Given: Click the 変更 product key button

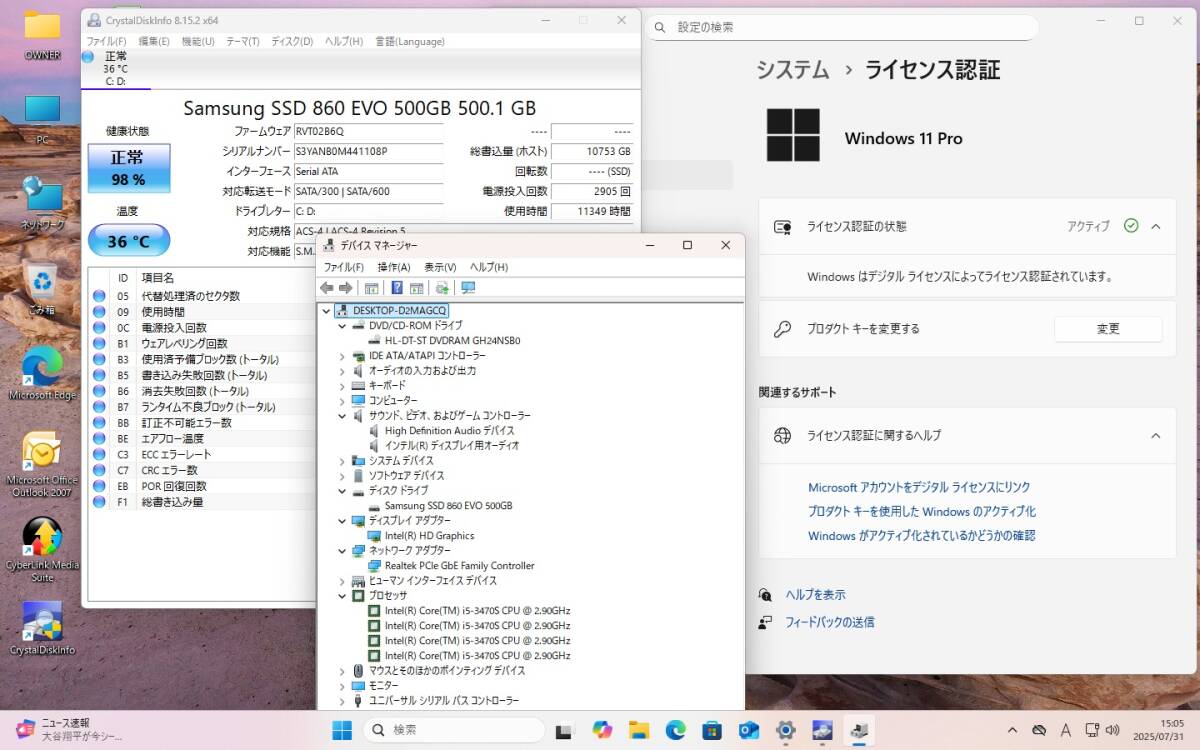Looking at the screenshot, I should [x=1108, y=329].
